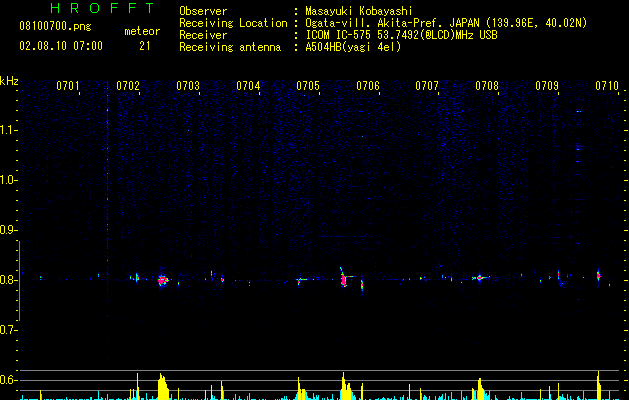Screen dimensions: 629x400
Task: Click the meteor count label
Action: coord(142,31)
